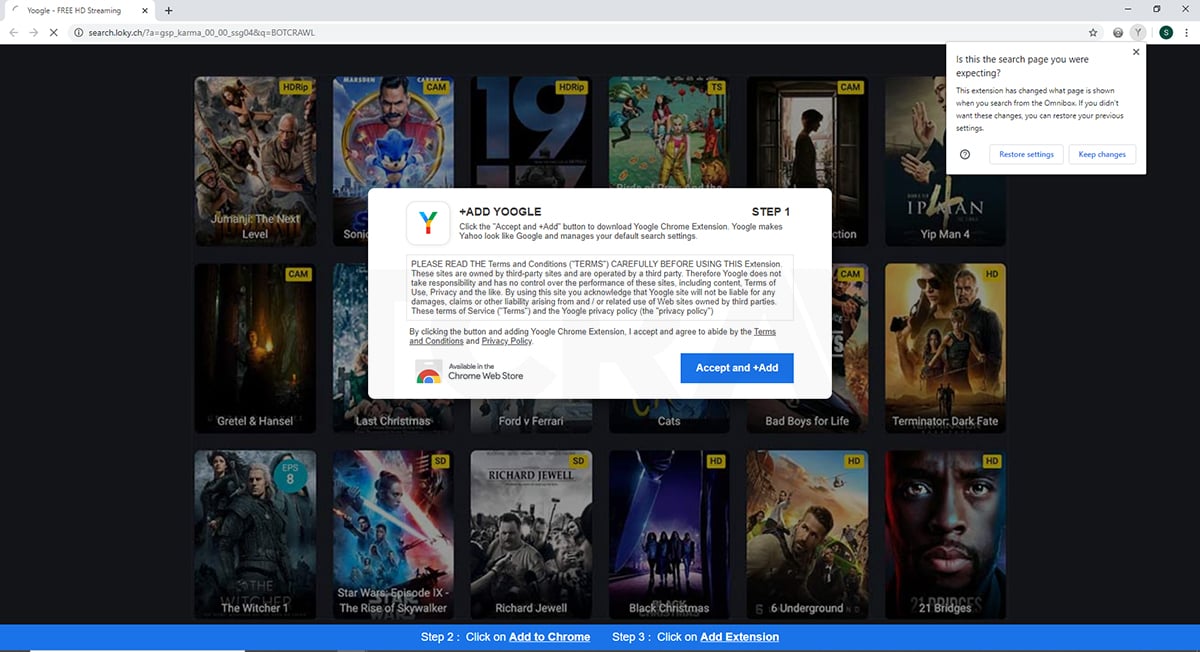
Task: Open the Last Christmas poster
Action: coord(393,415)
